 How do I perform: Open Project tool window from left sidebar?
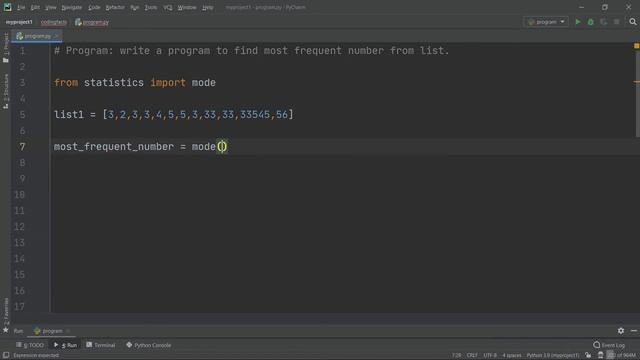[x=6, y=48]
